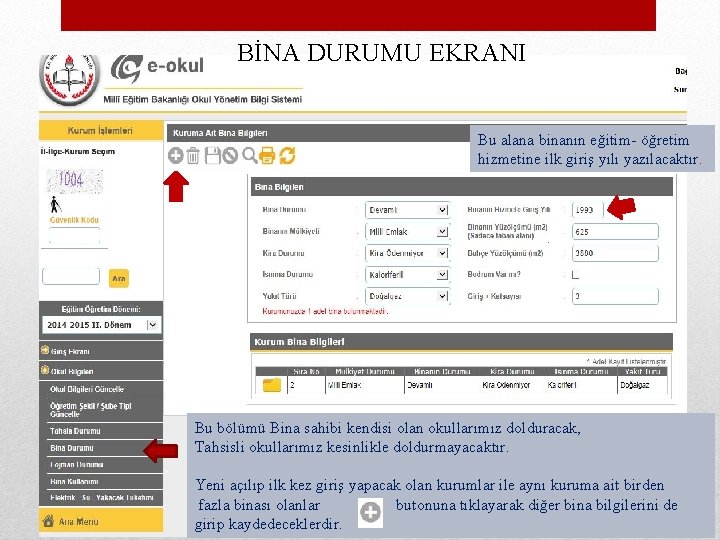Viewport: 720px width, 540px height.
Task: Click the e-okul logo
Action: [158, 68]
